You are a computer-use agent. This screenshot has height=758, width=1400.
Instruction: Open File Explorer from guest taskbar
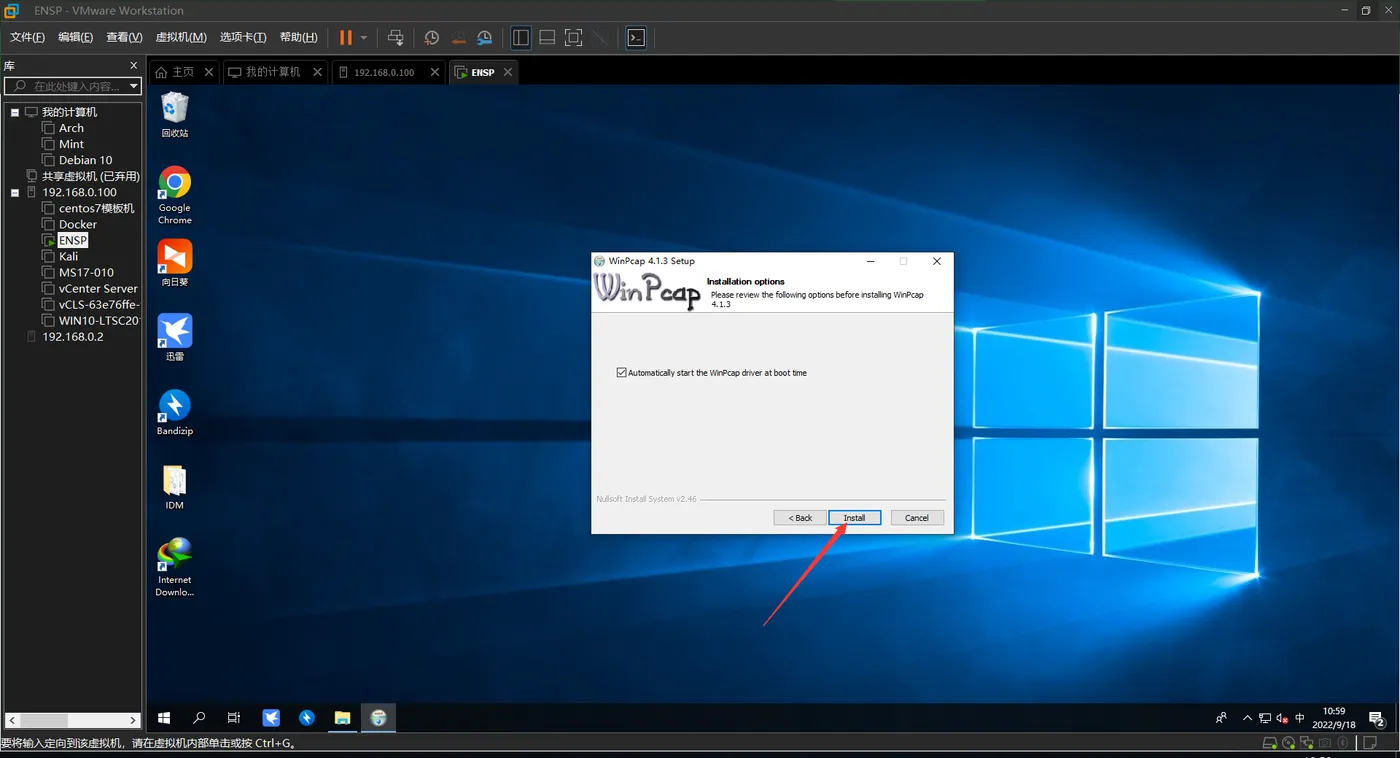[x=342, y=718]
